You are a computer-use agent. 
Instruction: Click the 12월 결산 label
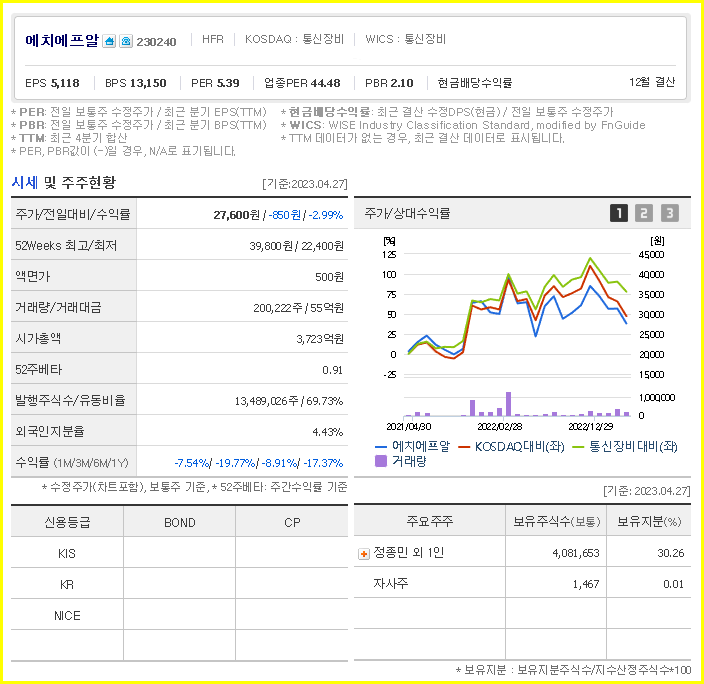coord(652,82)
